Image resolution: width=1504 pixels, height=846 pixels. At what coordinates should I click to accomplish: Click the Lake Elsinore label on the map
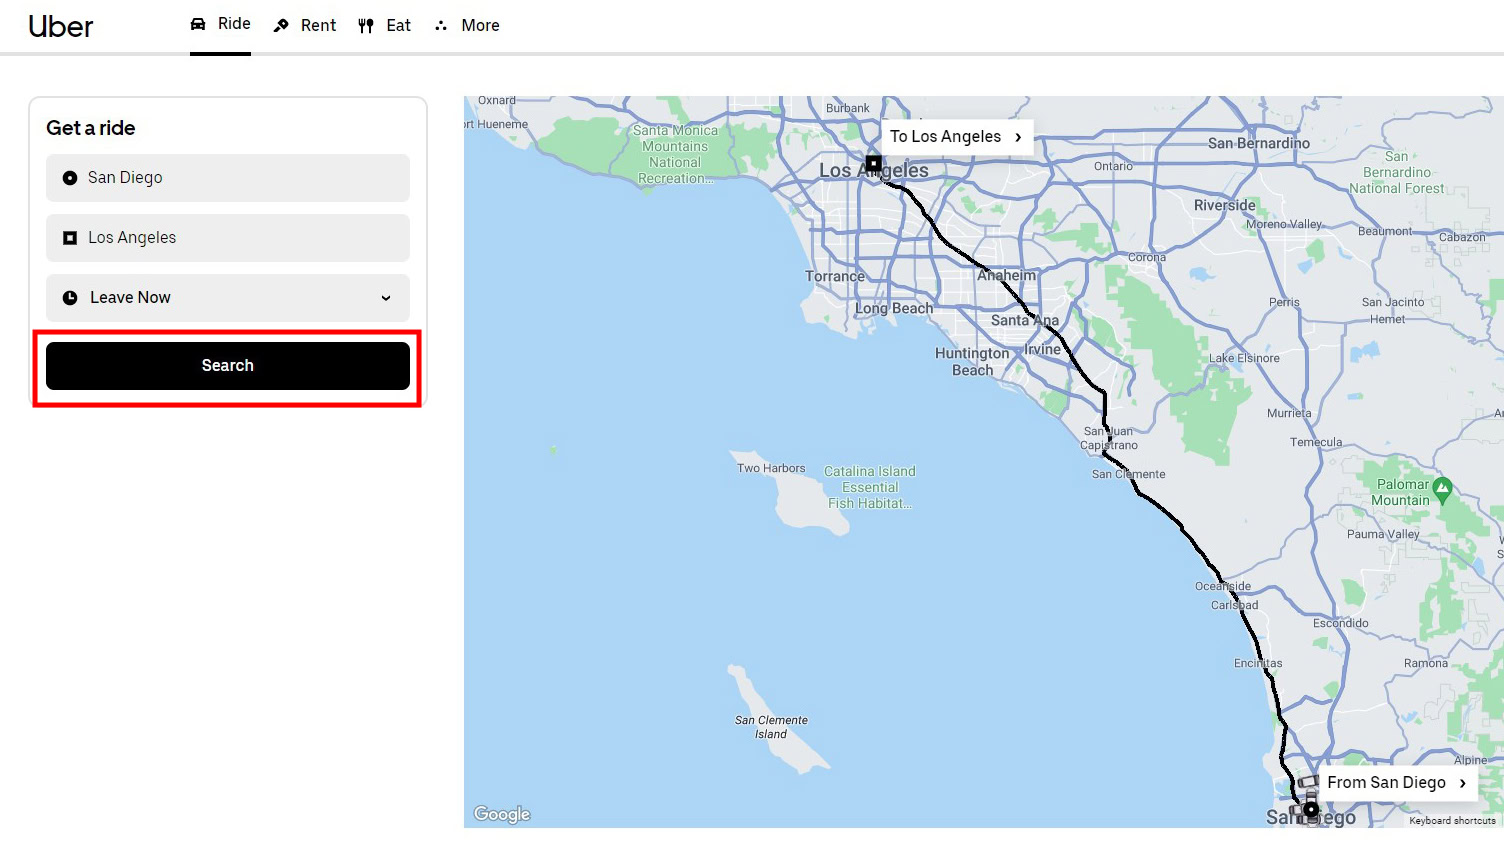point(1244,358)
